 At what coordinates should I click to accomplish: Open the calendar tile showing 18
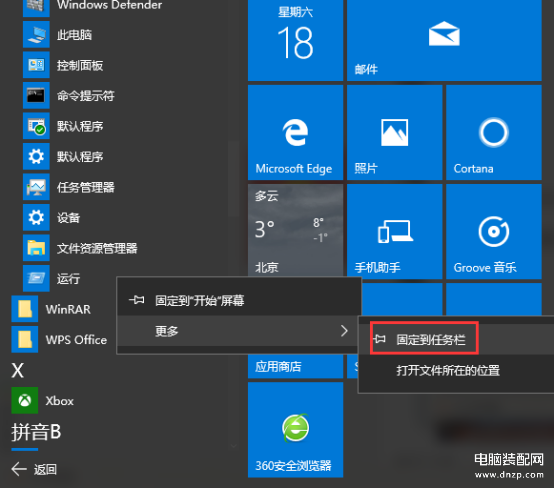(295, 40)
